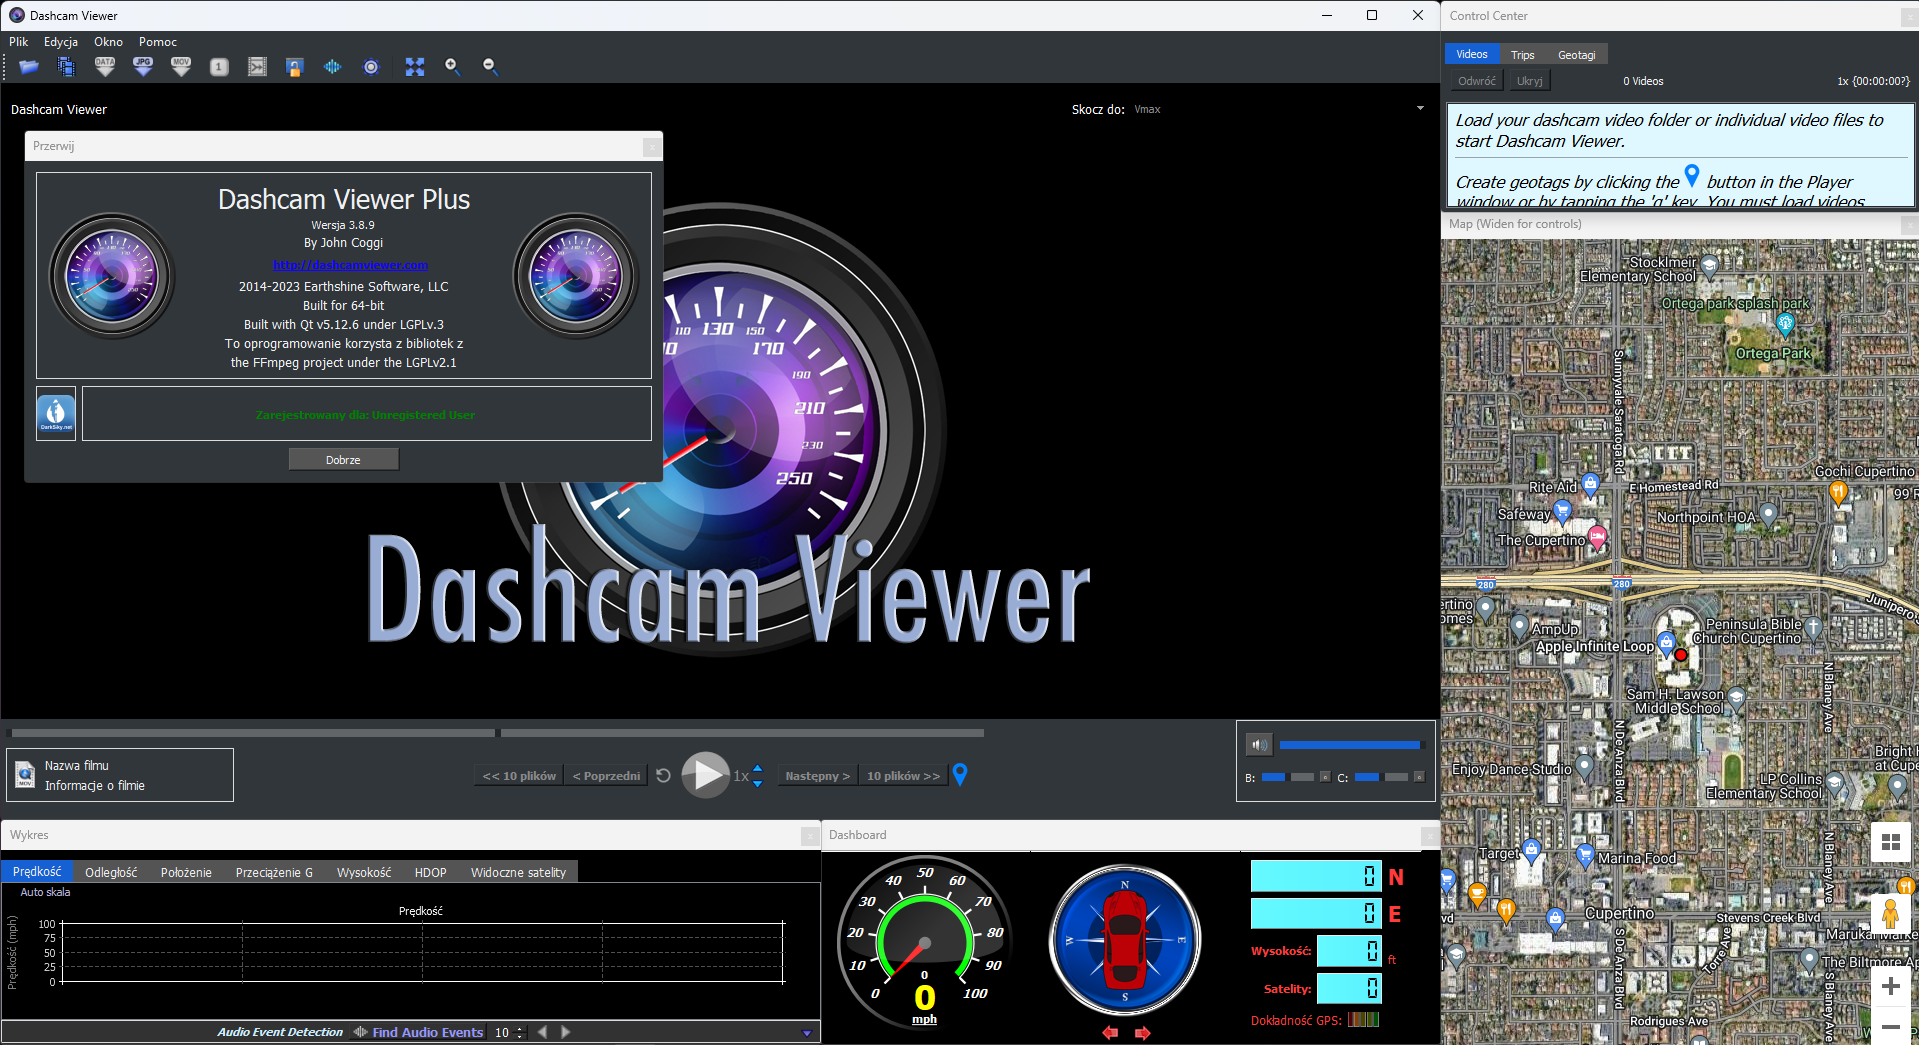Select the Videos tab in Control Center
1919x1045 pixels.
[x=1472, y=54]
